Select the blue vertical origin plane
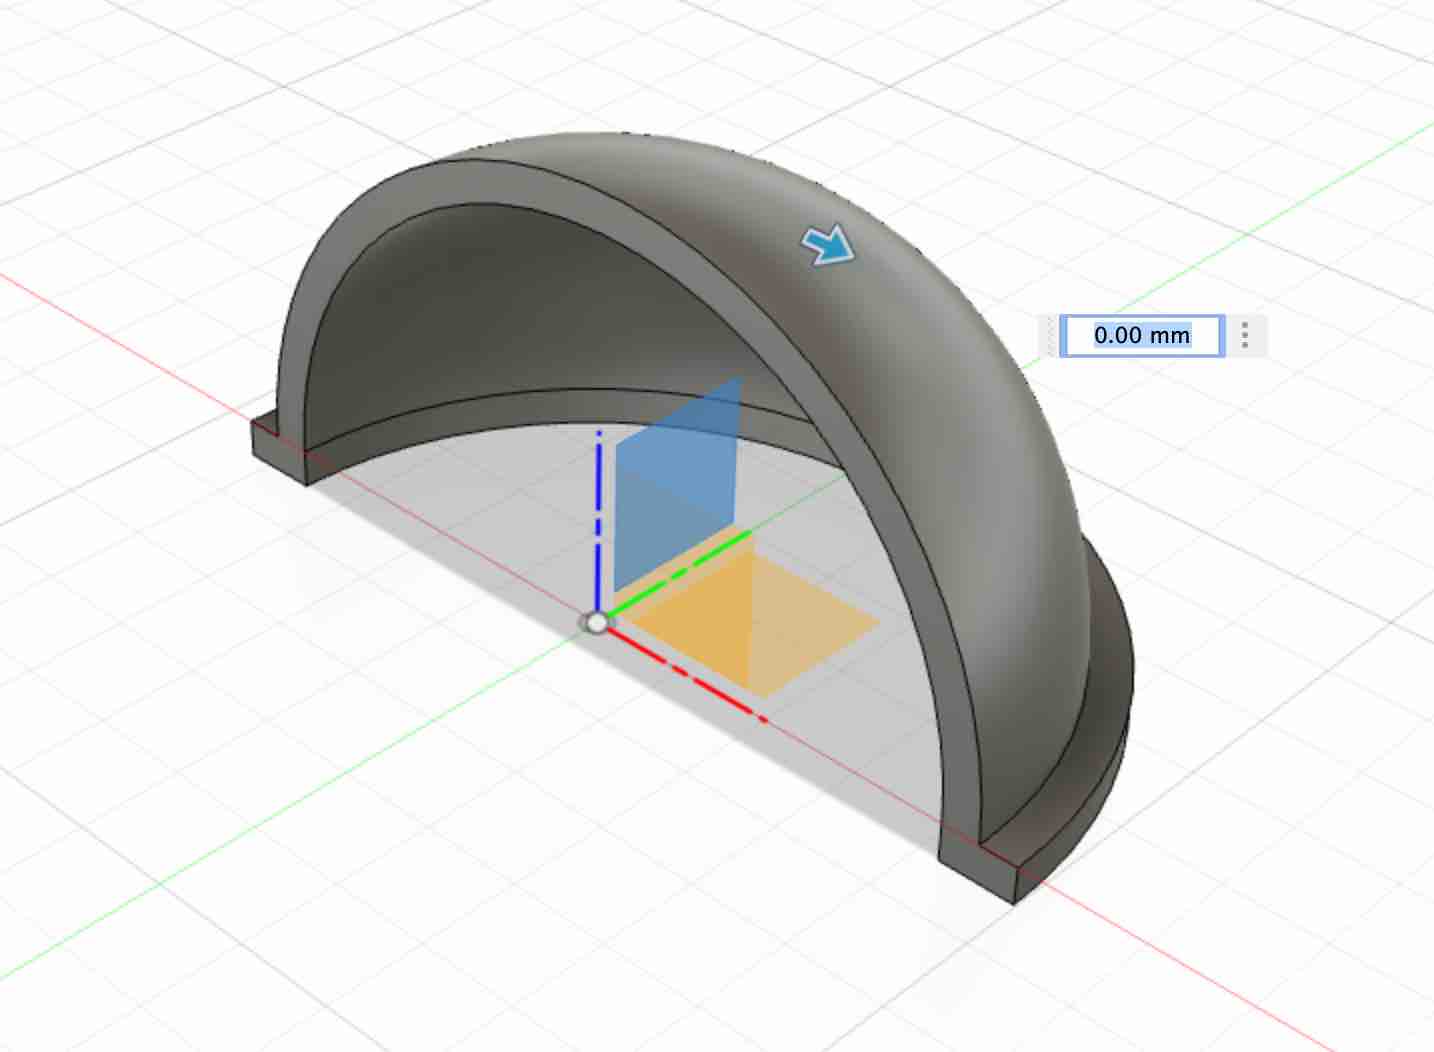1434x1052 pixels. pos(678,484)
